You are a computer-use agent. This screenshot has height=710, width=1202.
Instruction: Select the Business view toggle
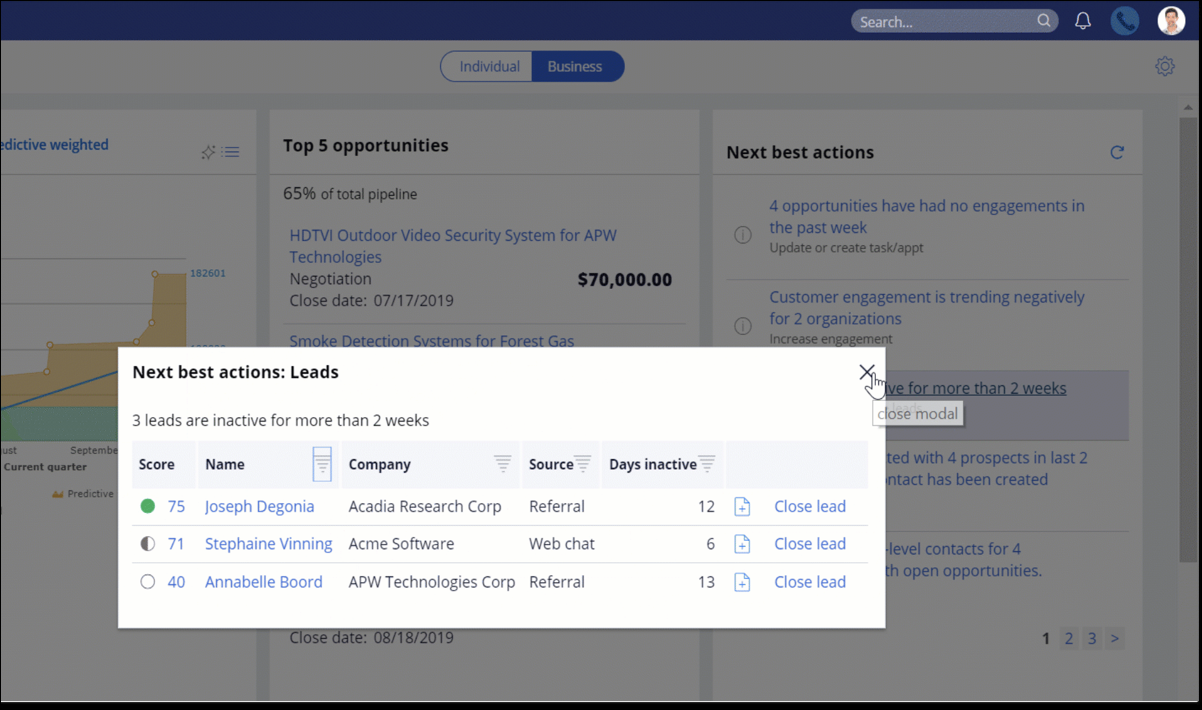tap(575, 67)
